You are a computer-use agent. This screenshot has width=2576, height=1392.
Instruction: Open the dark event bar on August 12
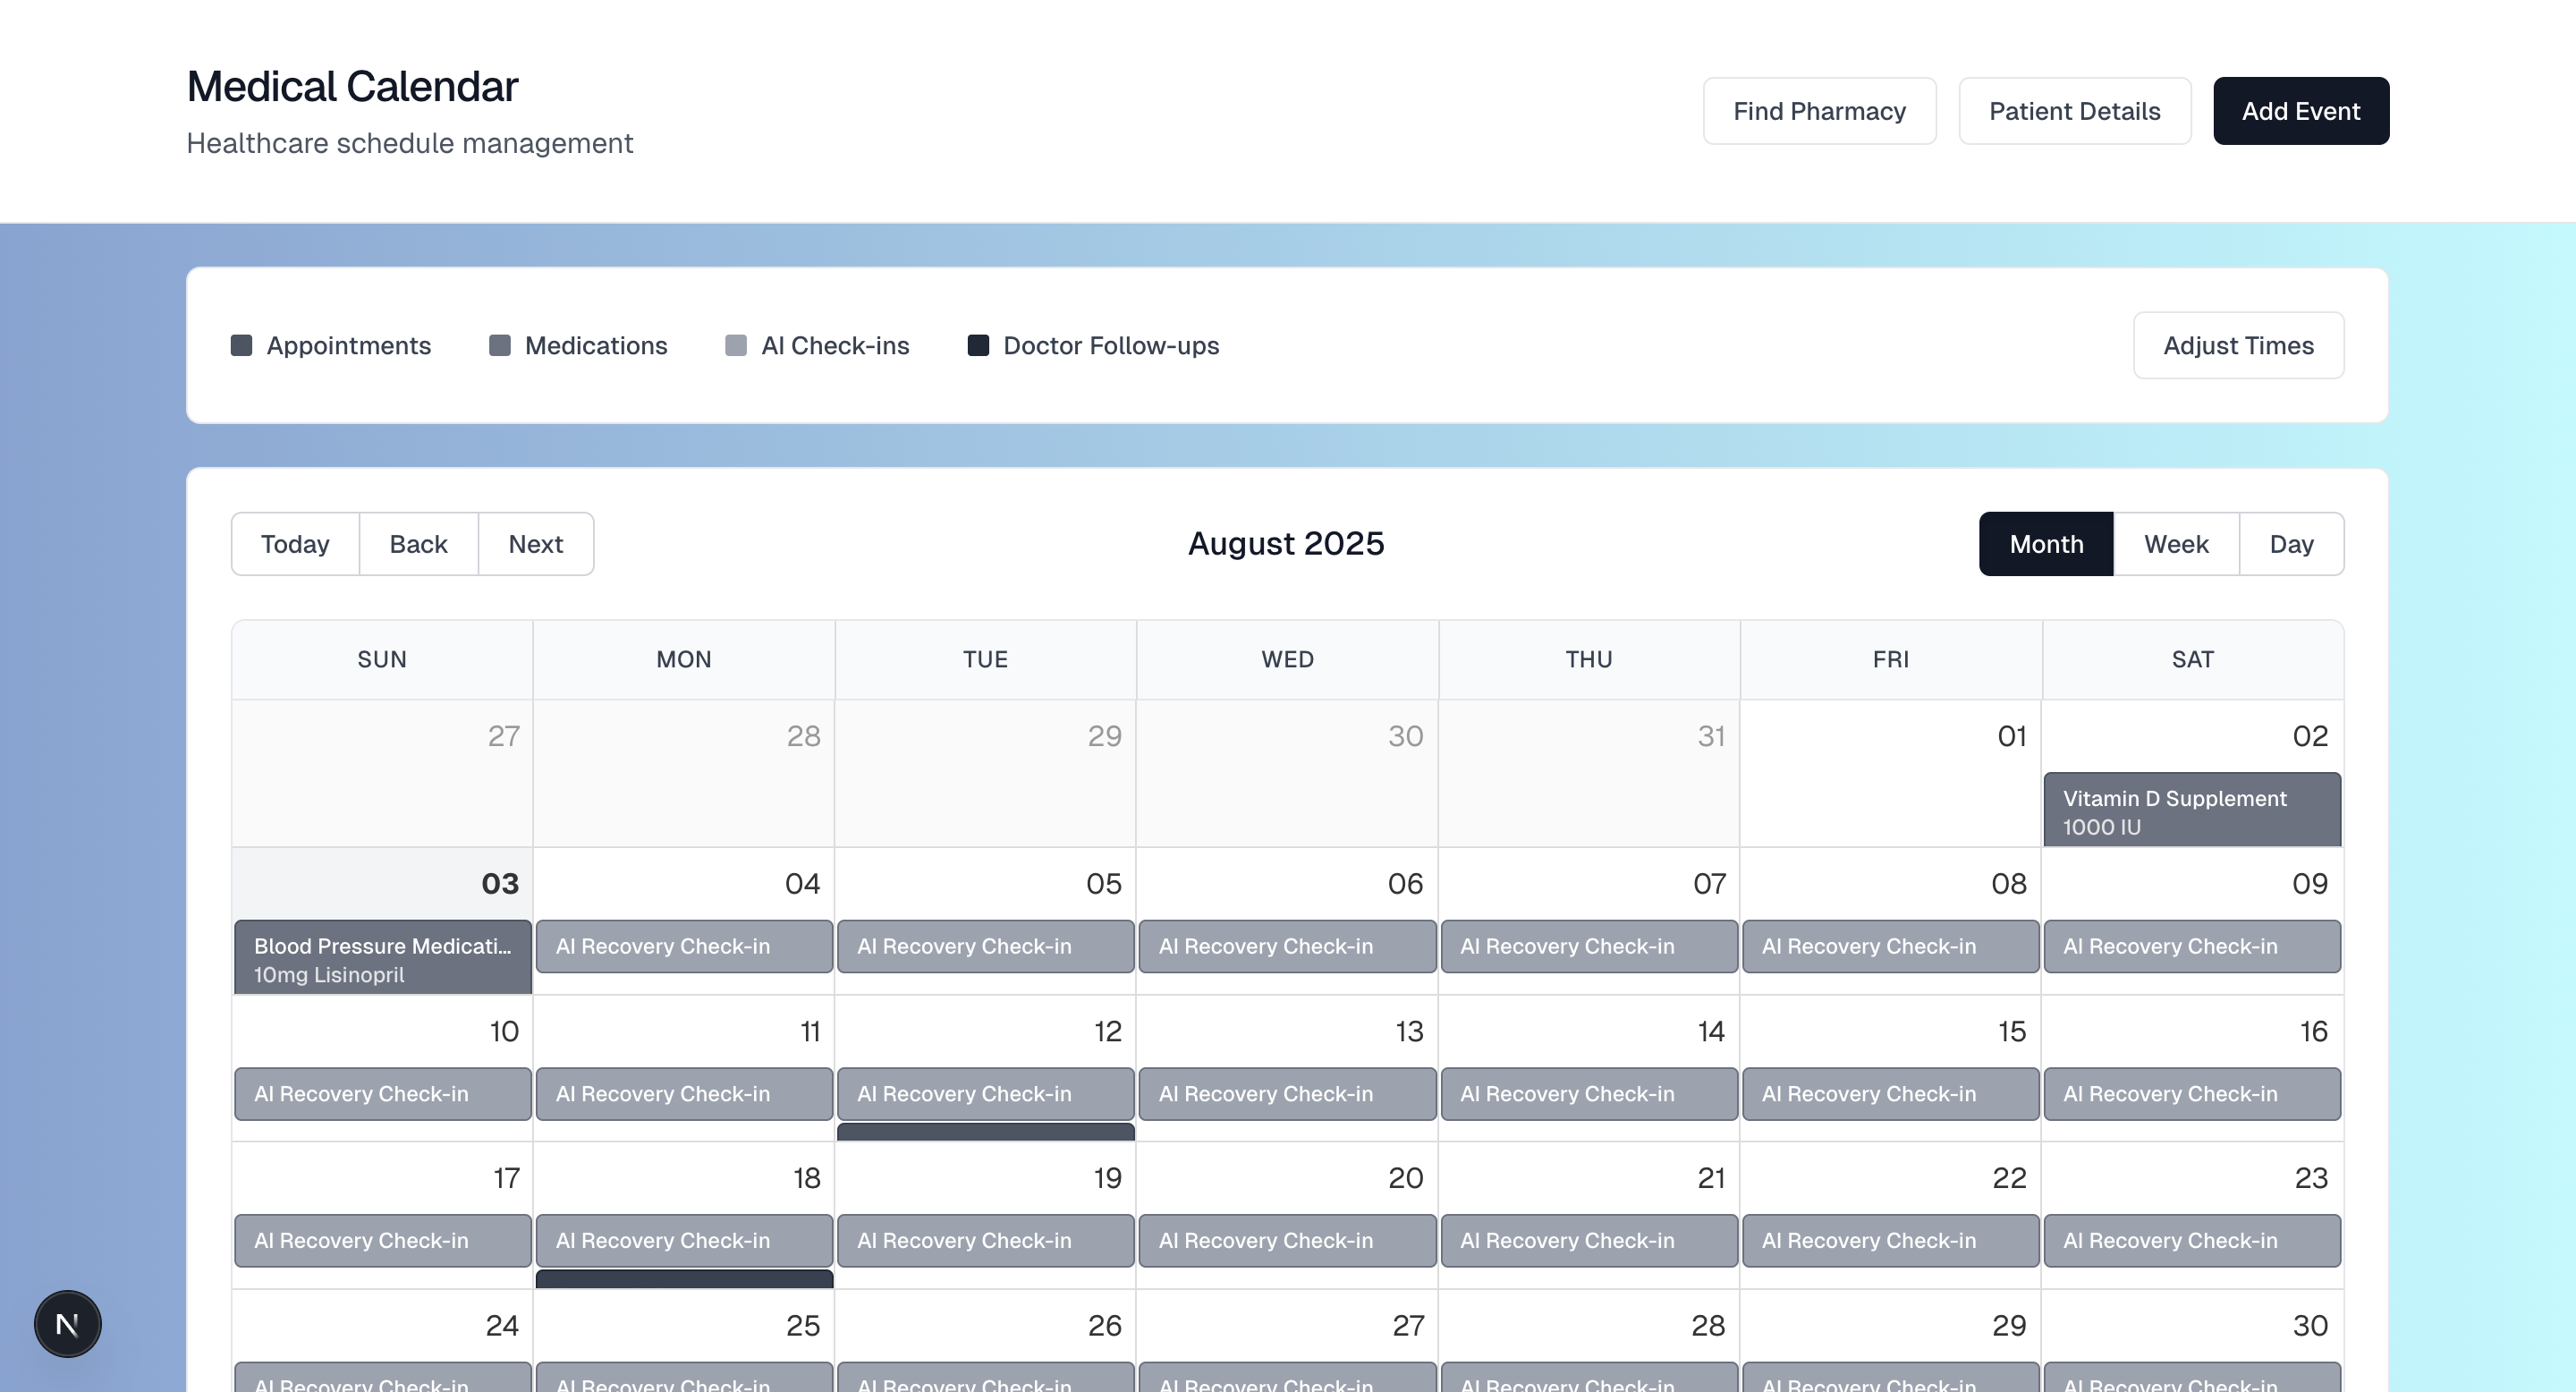click(x=985, y=1132)
